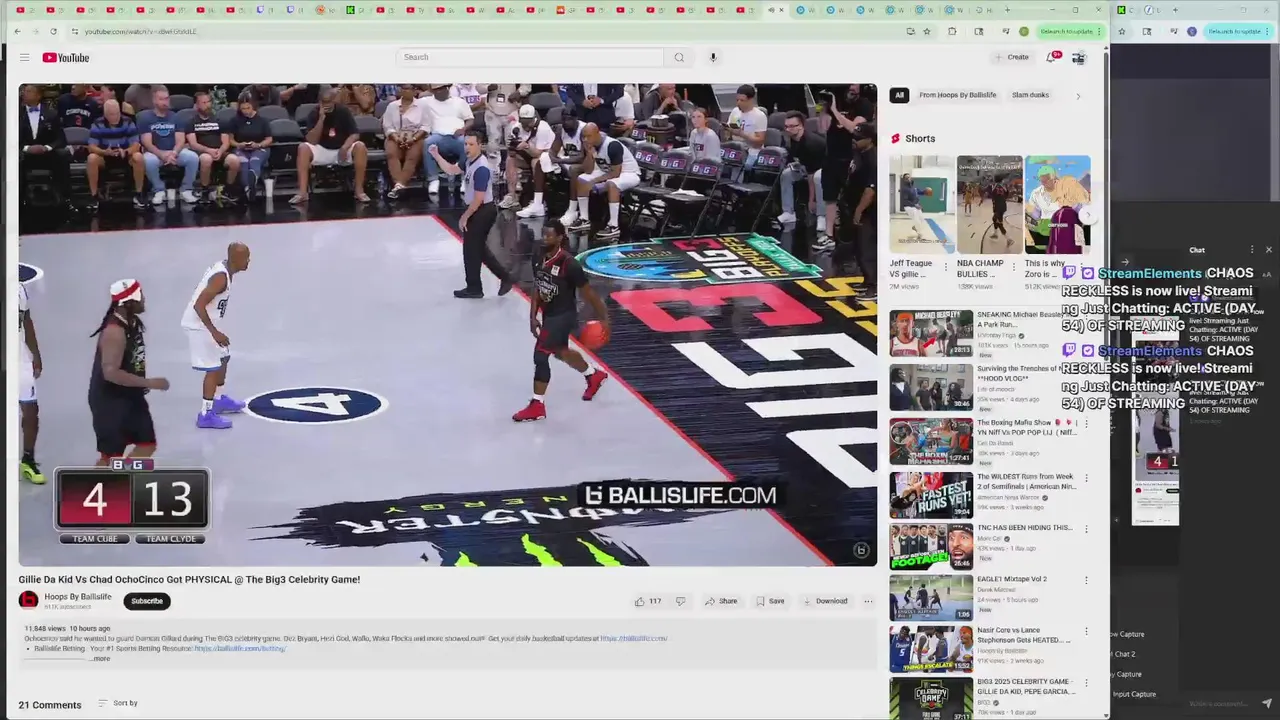Reload the page in the browser
Viewport: 1280px width, 720px height.
(x=53, y=31)
